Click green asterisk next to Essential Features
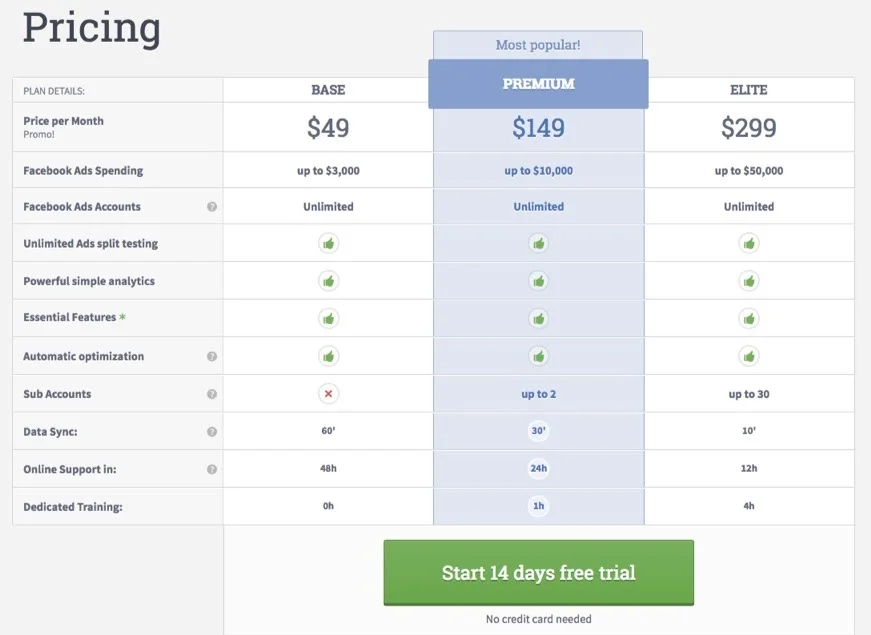This screenshot has height=635, width=871. (x=123, y=318)
